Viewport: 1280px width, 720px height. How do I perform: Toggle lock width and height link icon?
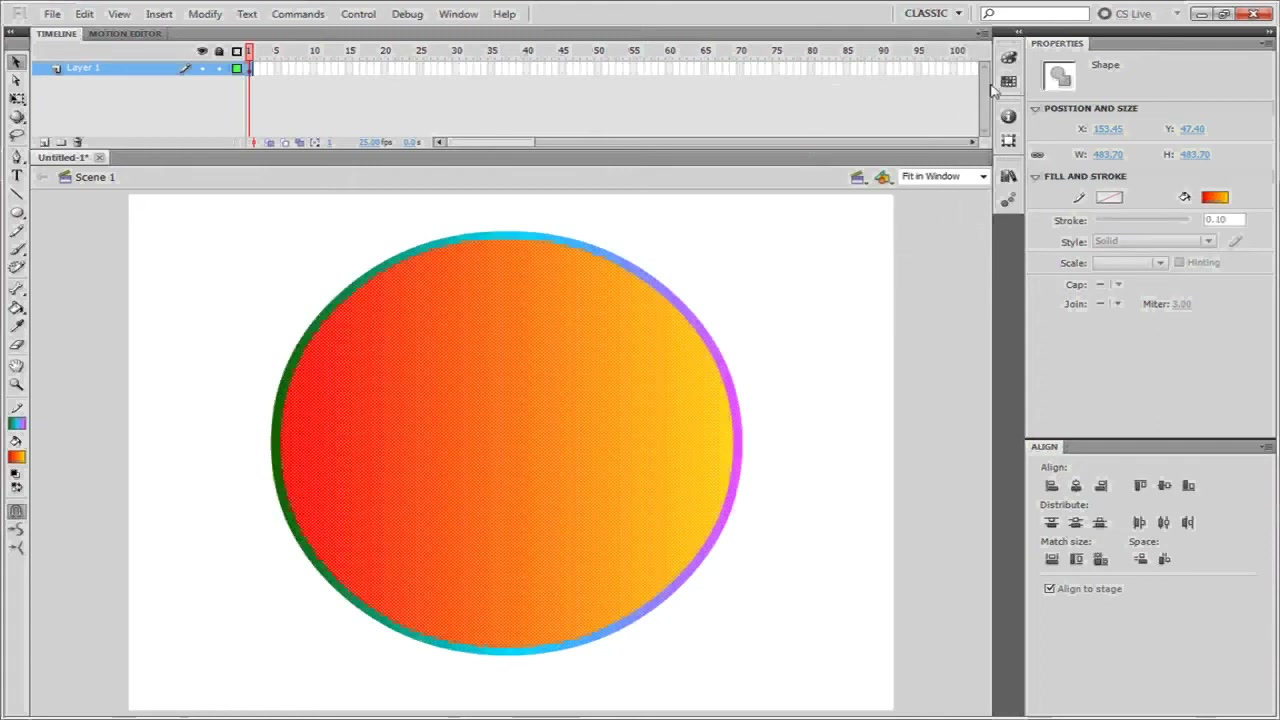point(1037,155)
